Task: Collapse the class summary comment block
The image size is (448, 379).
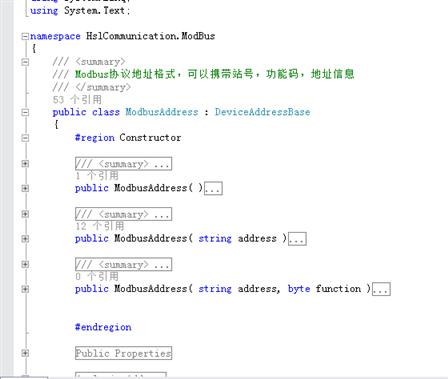Action: (x=25, y=62)
